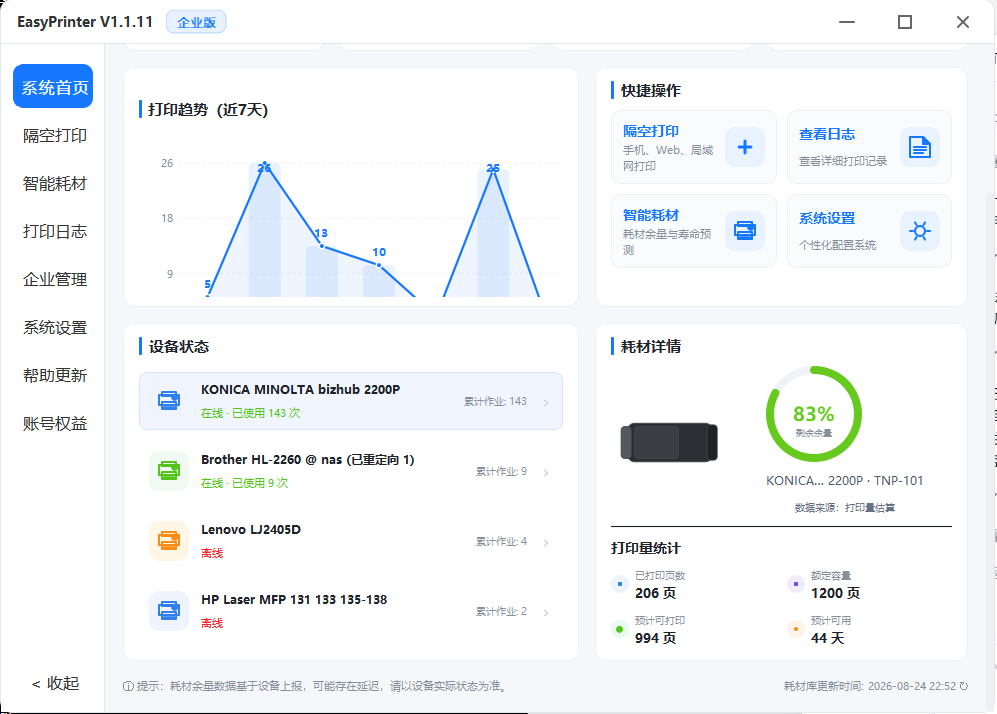Click printer icon on 智能耗材 card
The width and height of the screenshot is (997, 714).
tap(745, 231)
